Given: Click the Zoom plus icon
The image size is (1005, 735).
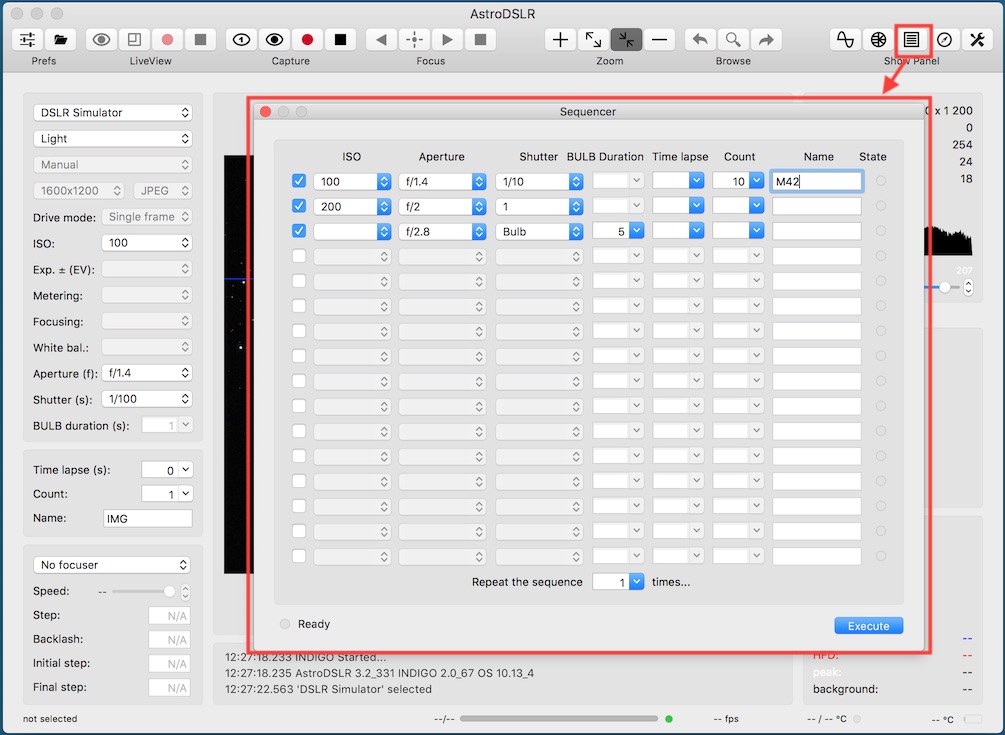Looking at the screenshot, I should 560,40.
